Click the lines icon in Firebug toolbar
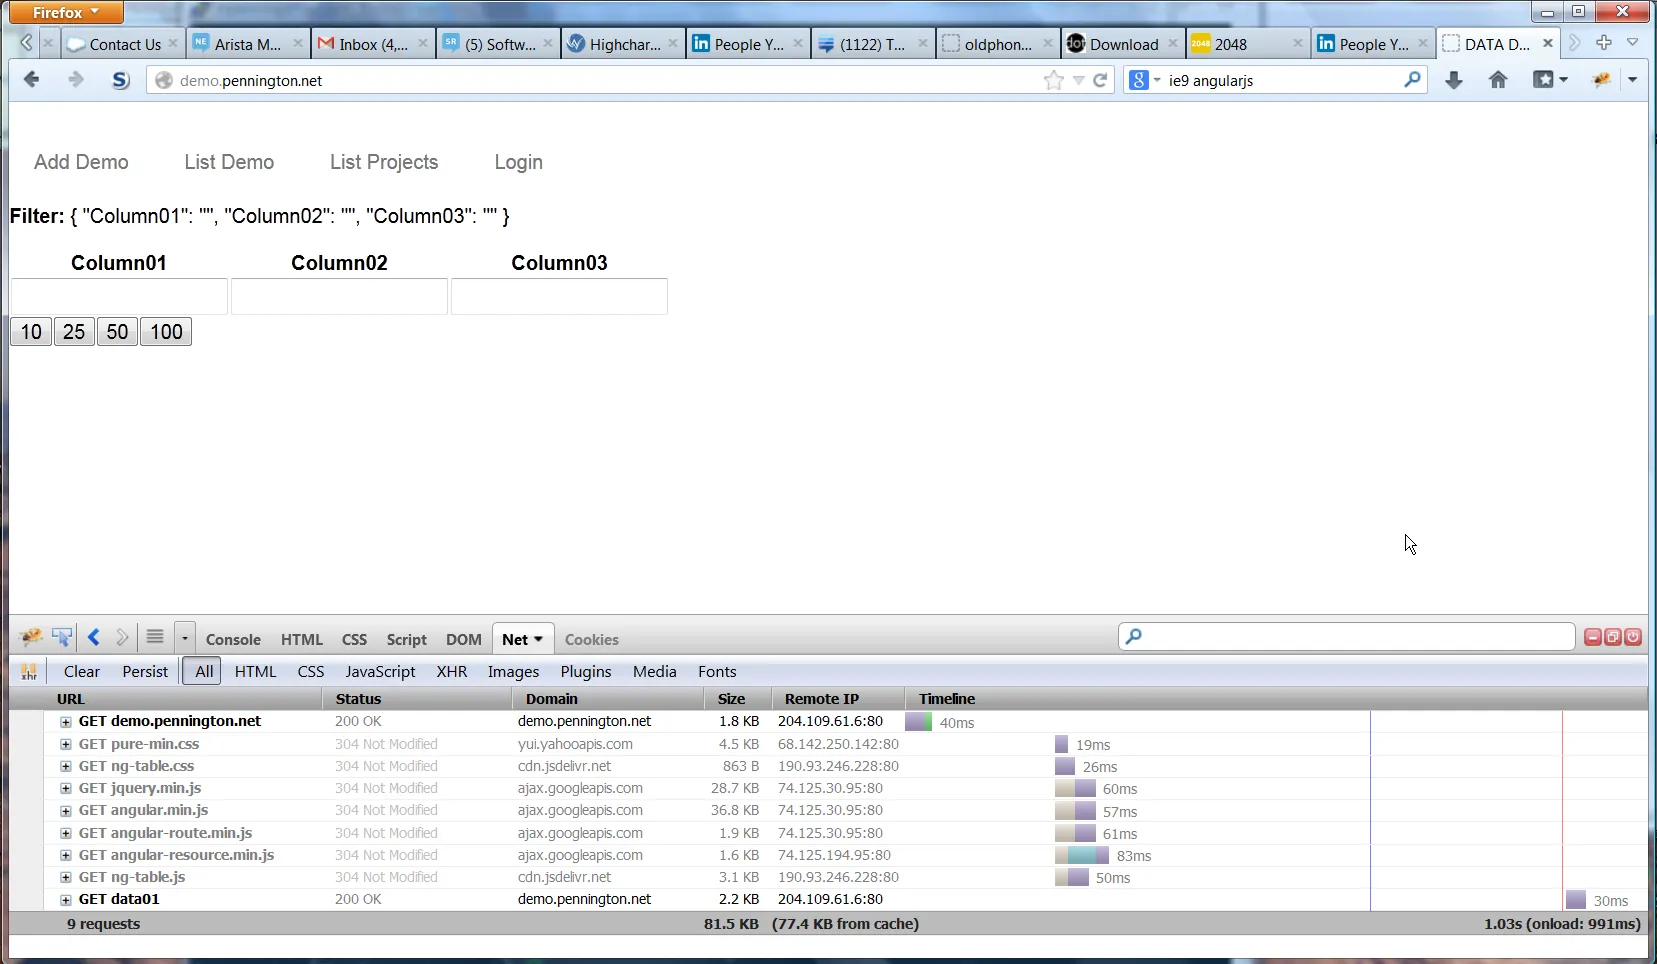The height and width of the screenshot is (964, 1657). tap(155, 636)
